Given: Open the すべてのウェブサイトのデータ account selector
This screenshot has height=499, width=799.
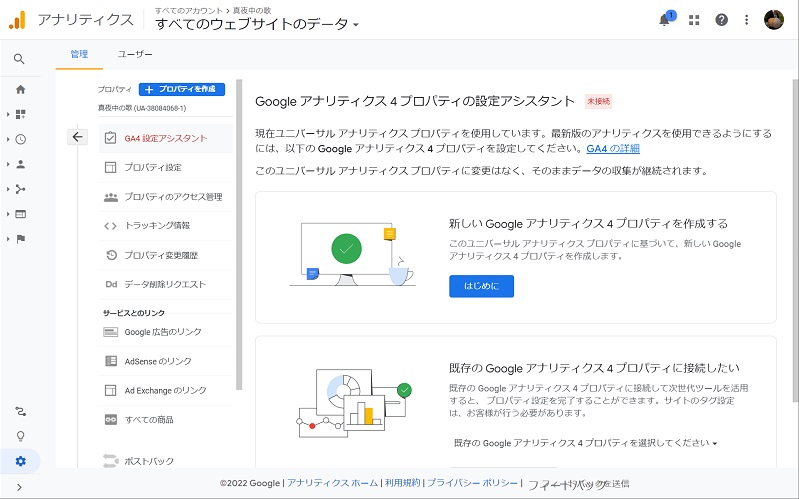Looking at the screenshot, I should point(257,24).
